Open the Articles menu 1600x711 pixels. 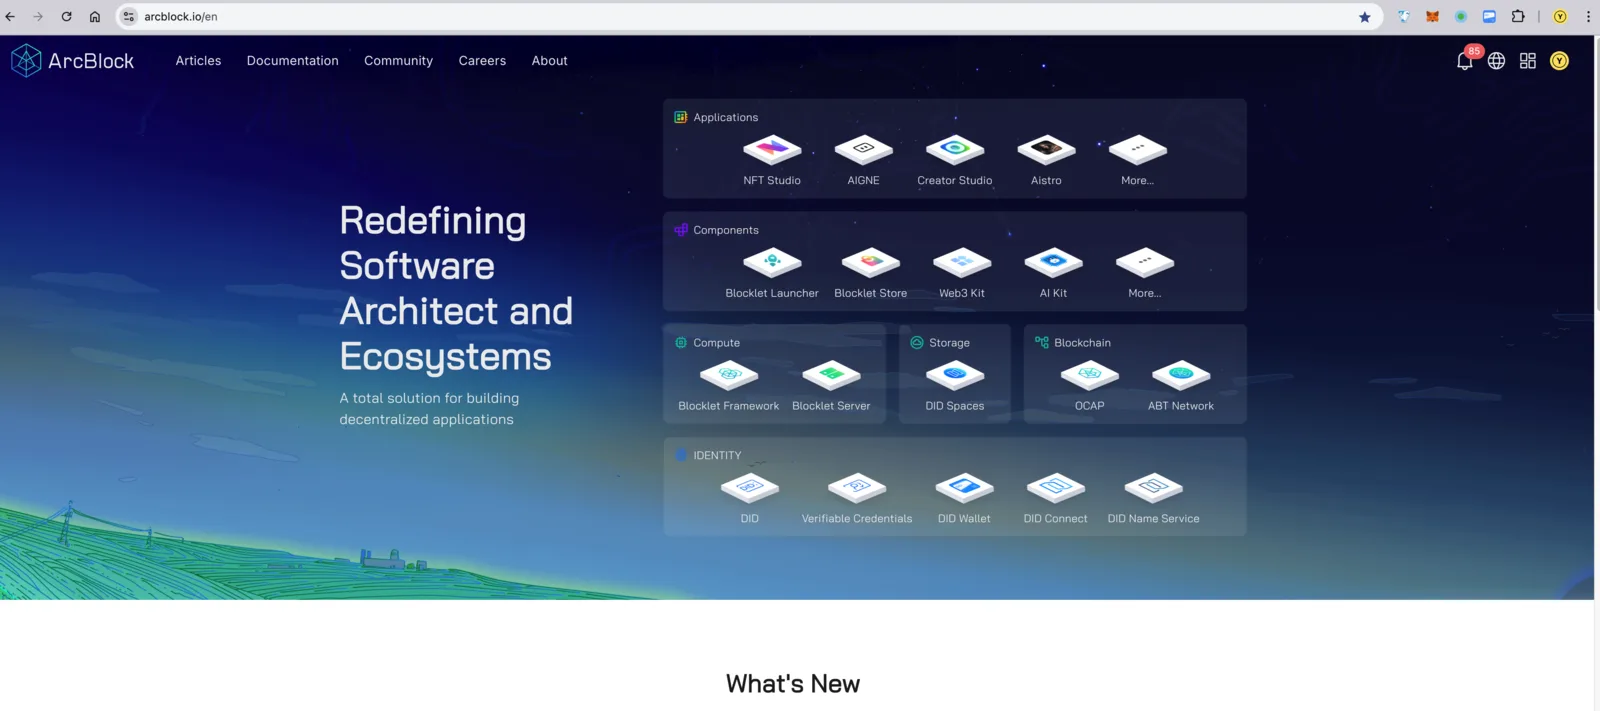198,61
